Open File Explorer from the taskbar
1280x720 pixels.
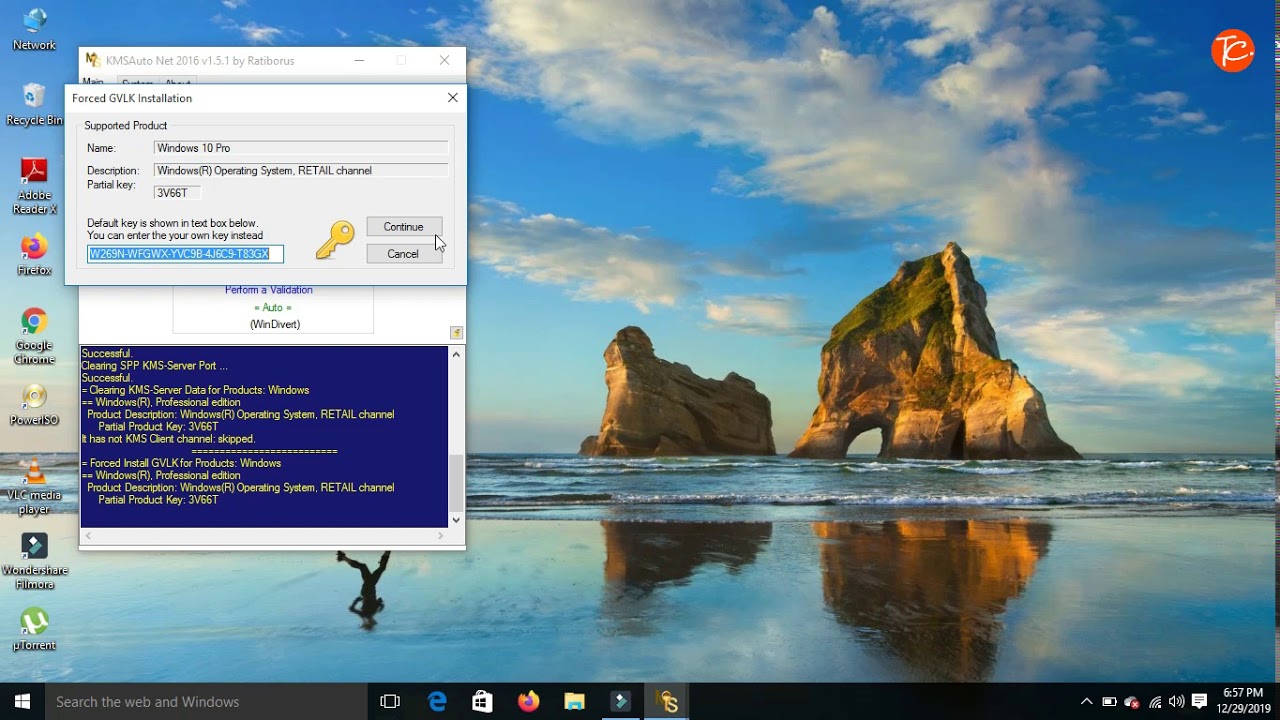pos(574,702)
